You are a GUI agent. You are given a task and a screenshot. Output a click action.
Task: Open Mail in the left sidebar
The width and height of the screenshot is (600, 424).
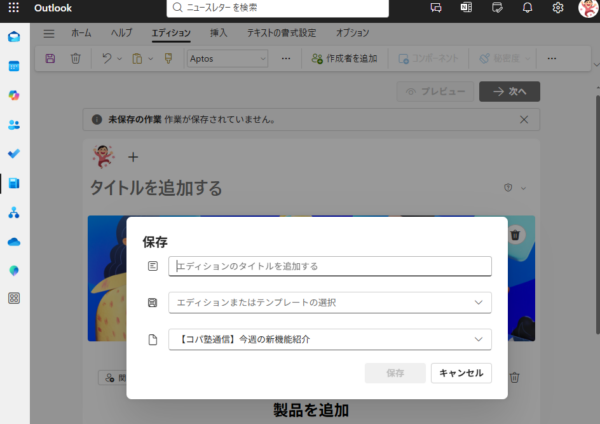click(x=14, y=37)
